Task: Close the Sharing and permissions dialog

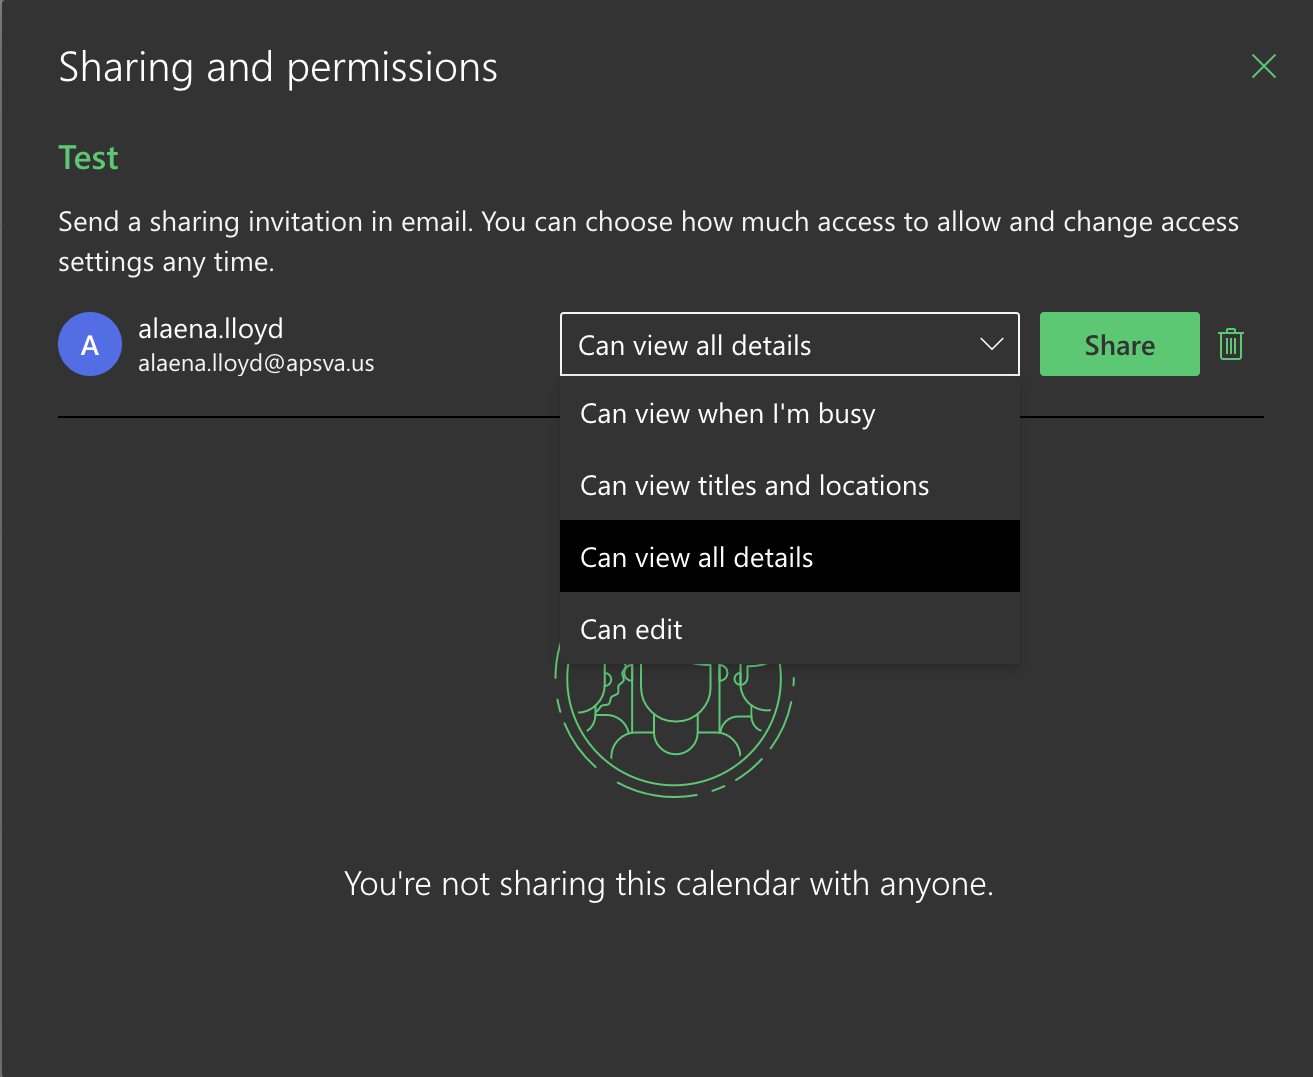Action: 1263,67
